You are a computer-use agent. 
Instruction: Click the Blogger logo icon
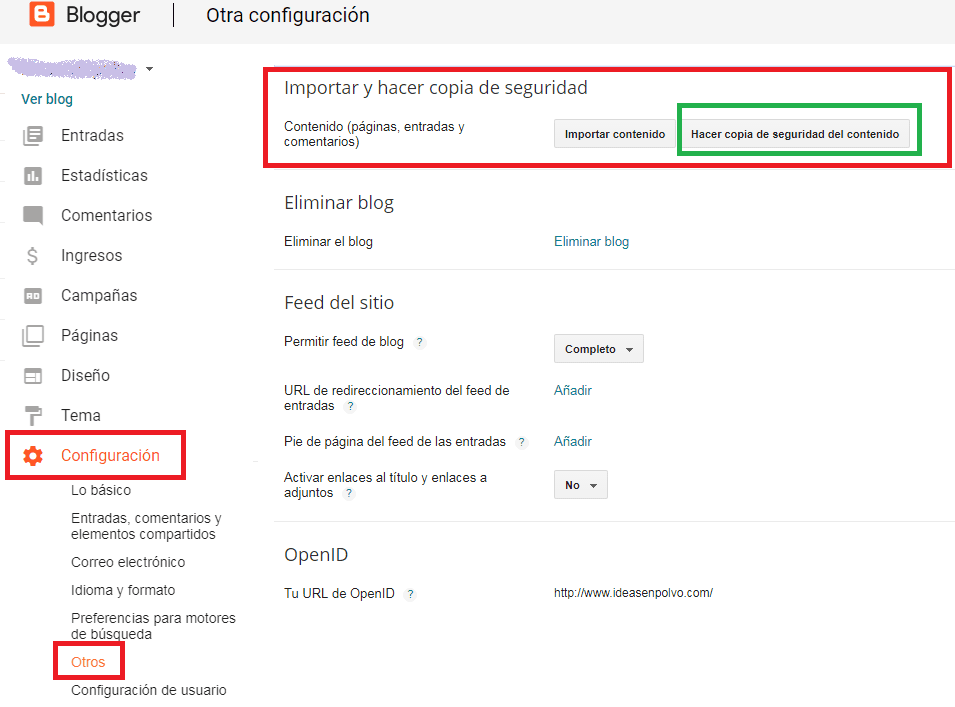coord(42,13)
